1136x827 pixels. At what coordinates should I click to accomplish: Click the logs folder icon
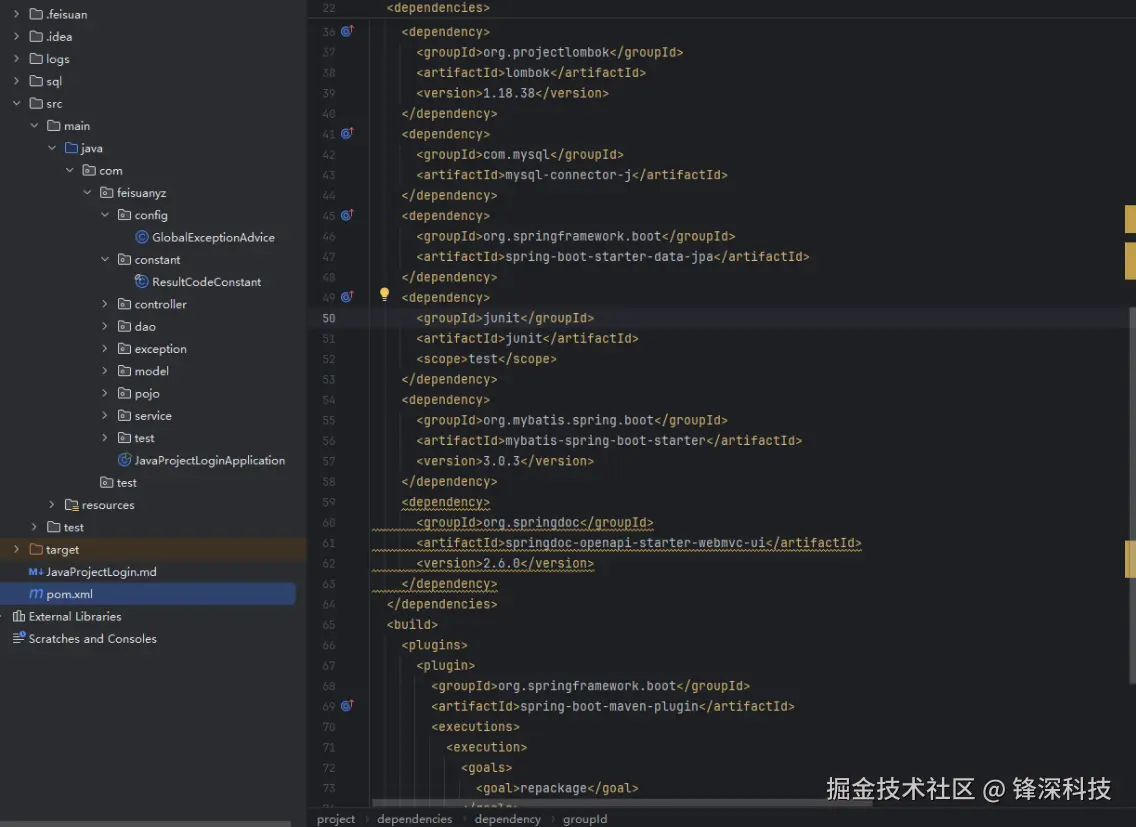[36, 59]
